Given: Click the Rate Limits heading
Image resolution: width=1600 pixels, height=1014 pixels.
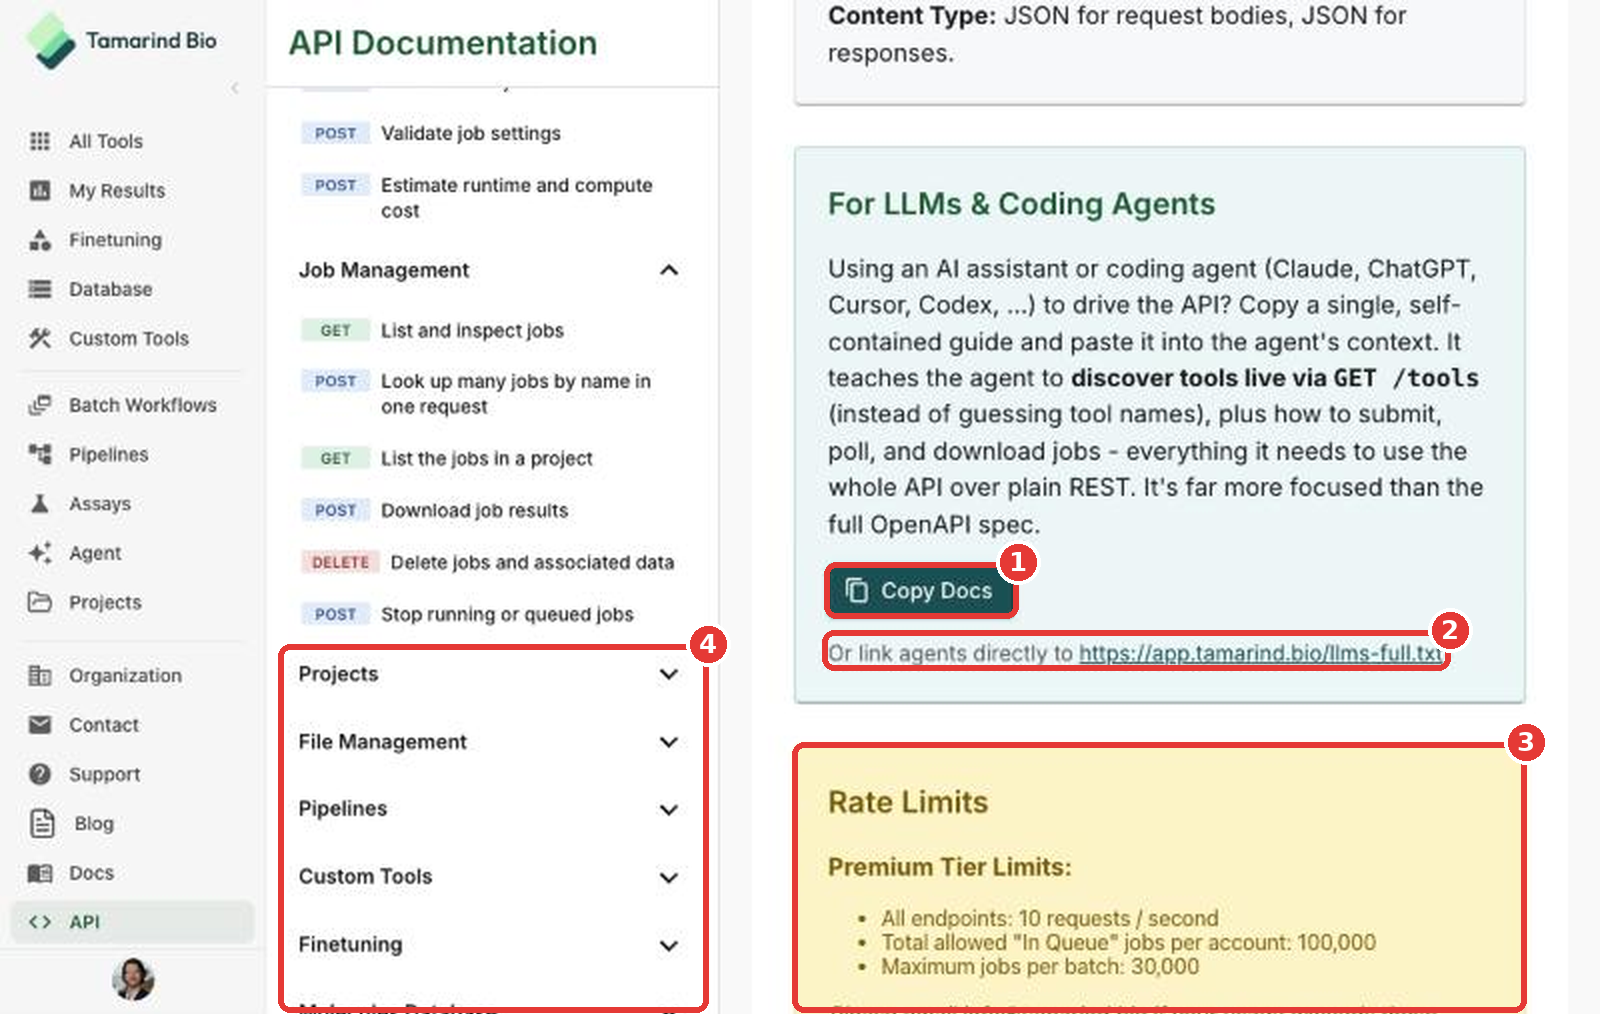Looking at the screenshot, I should coord(908,802).
